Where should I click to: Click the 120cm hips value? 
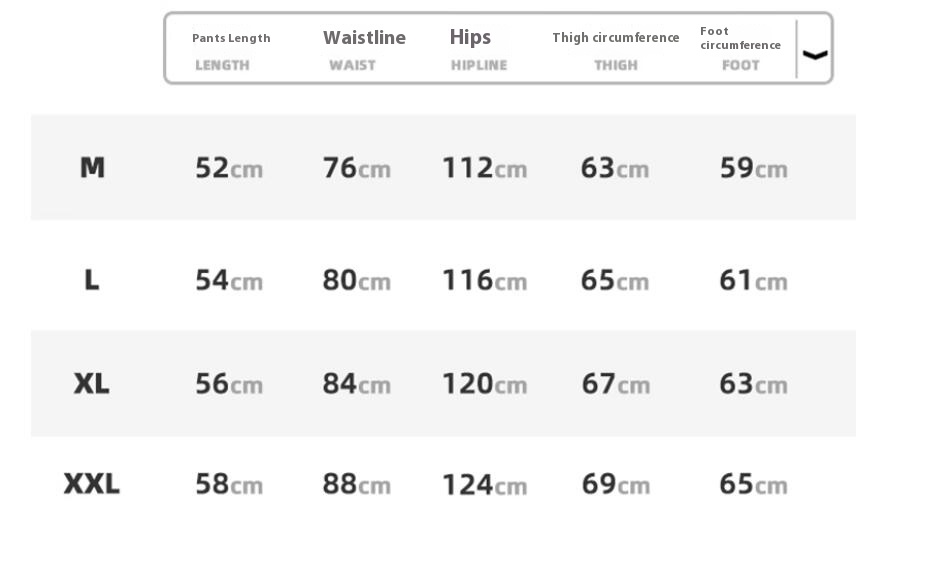click(484, 384)
